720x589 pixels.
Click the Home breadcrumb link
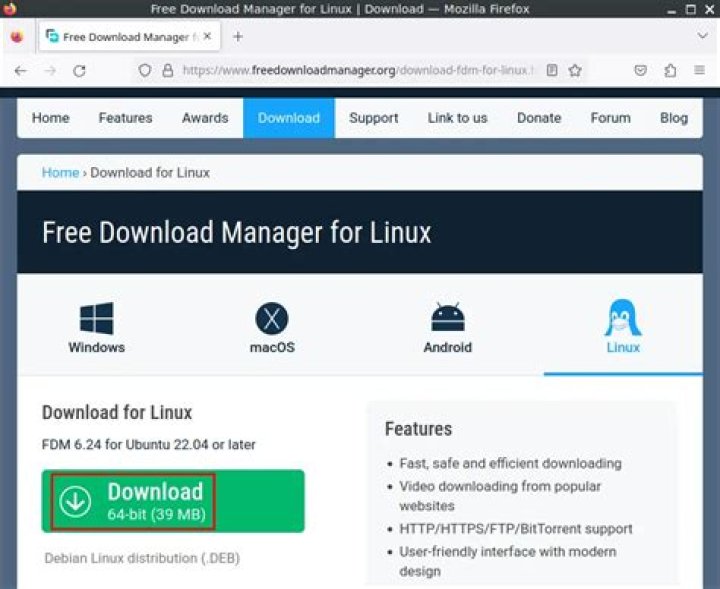[x=60, y=173]
